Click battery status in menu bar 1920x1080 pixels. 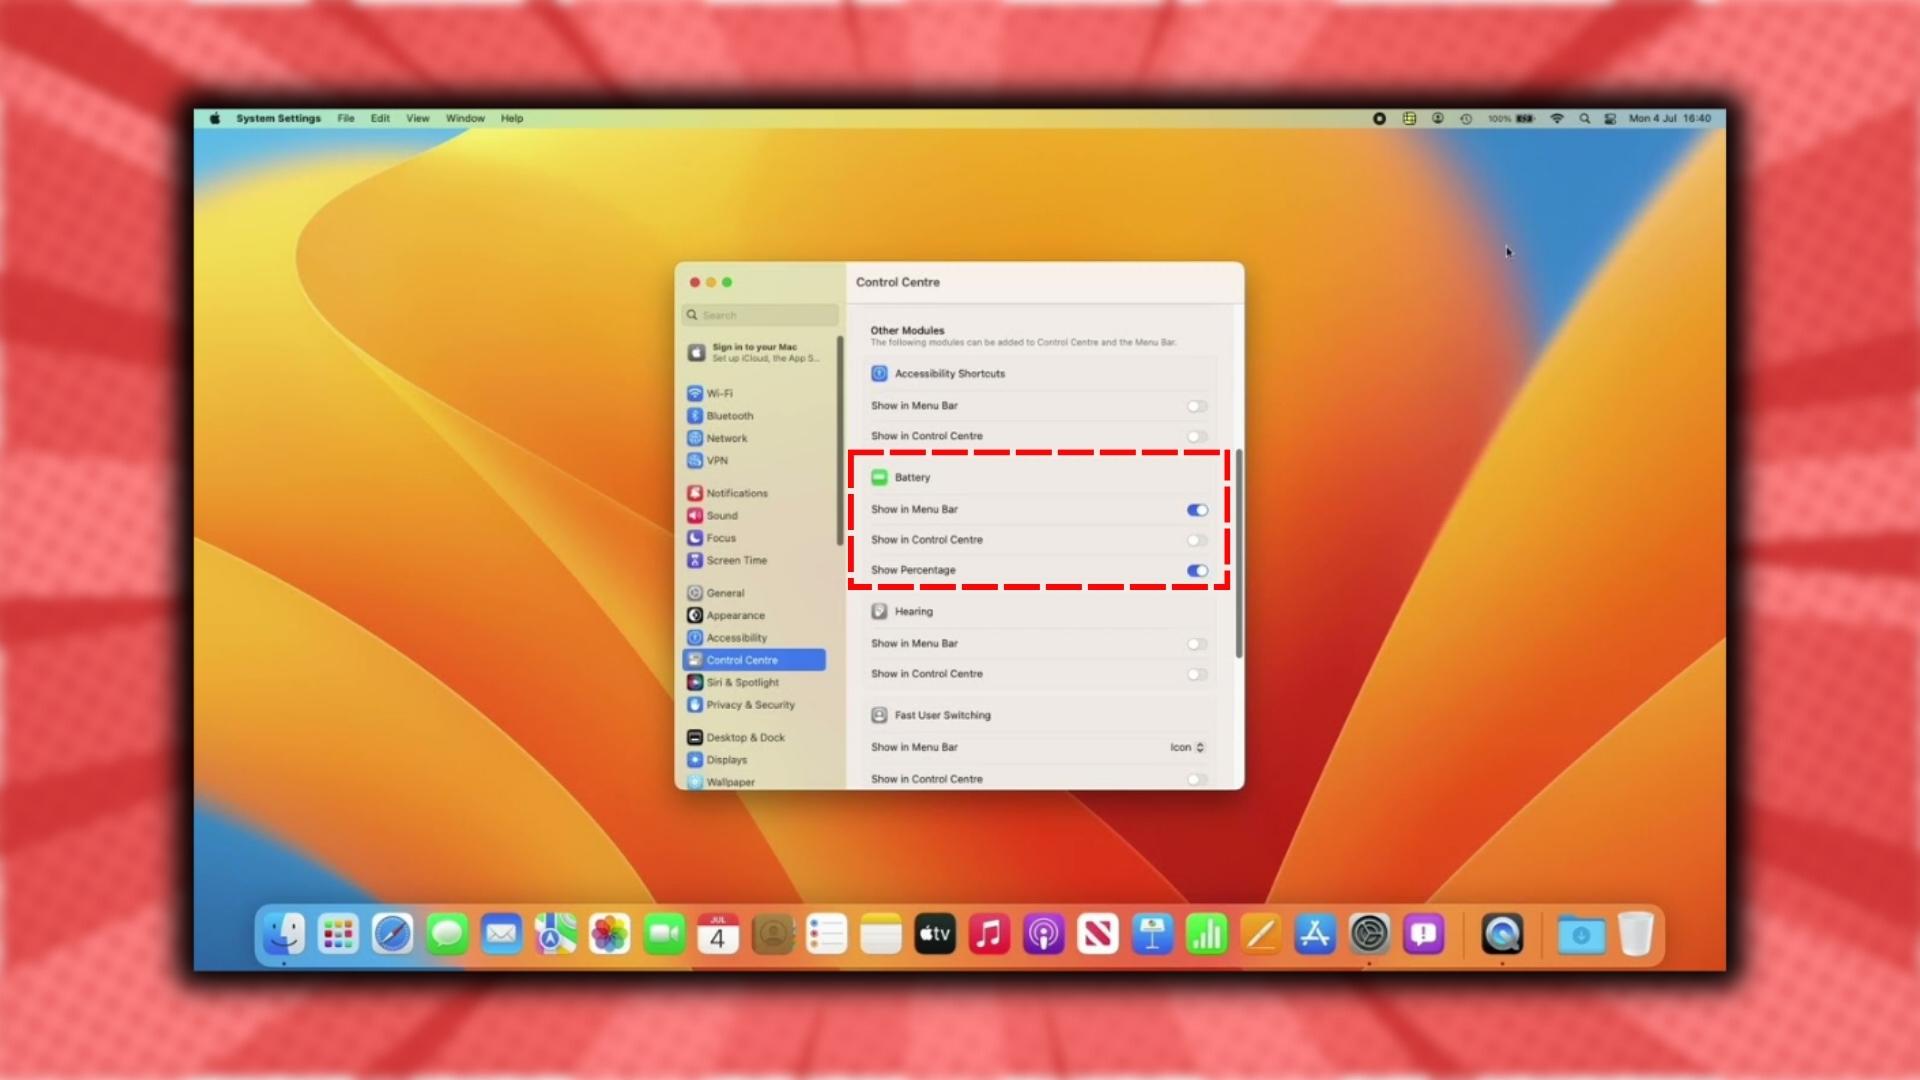coord(1511,118)
